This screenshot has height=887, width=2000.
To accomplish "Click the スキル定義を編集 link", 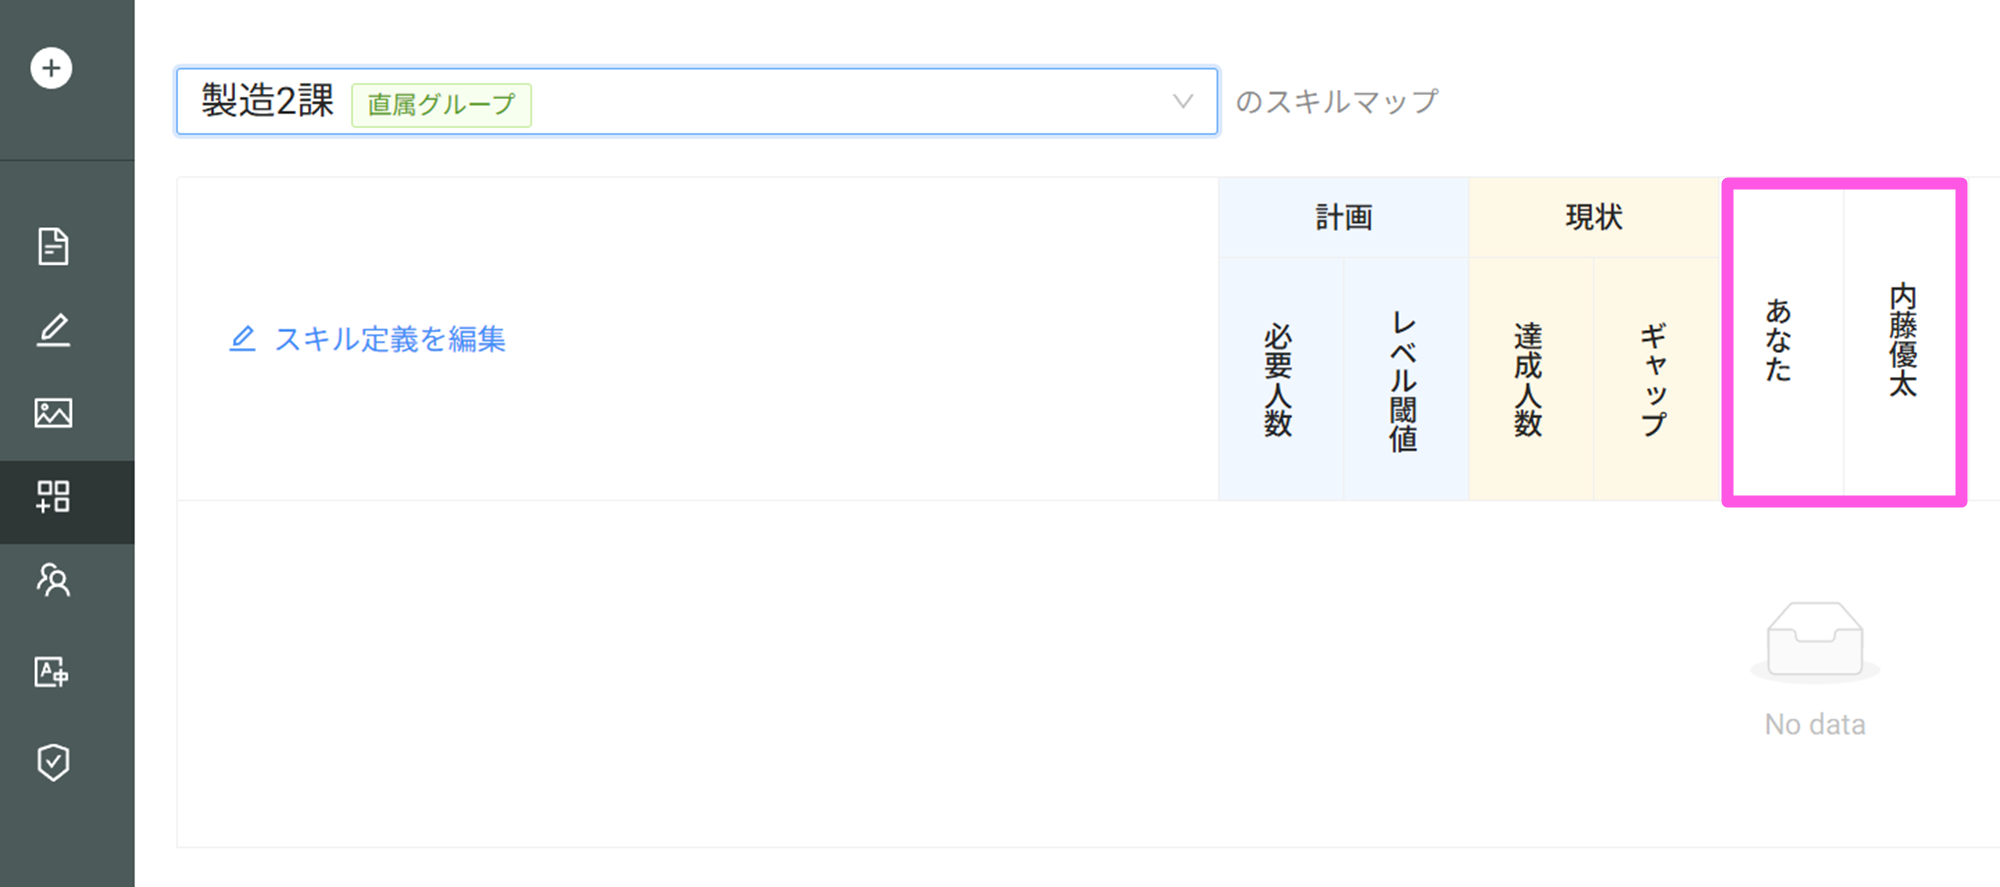I will [x=390, y=339].
